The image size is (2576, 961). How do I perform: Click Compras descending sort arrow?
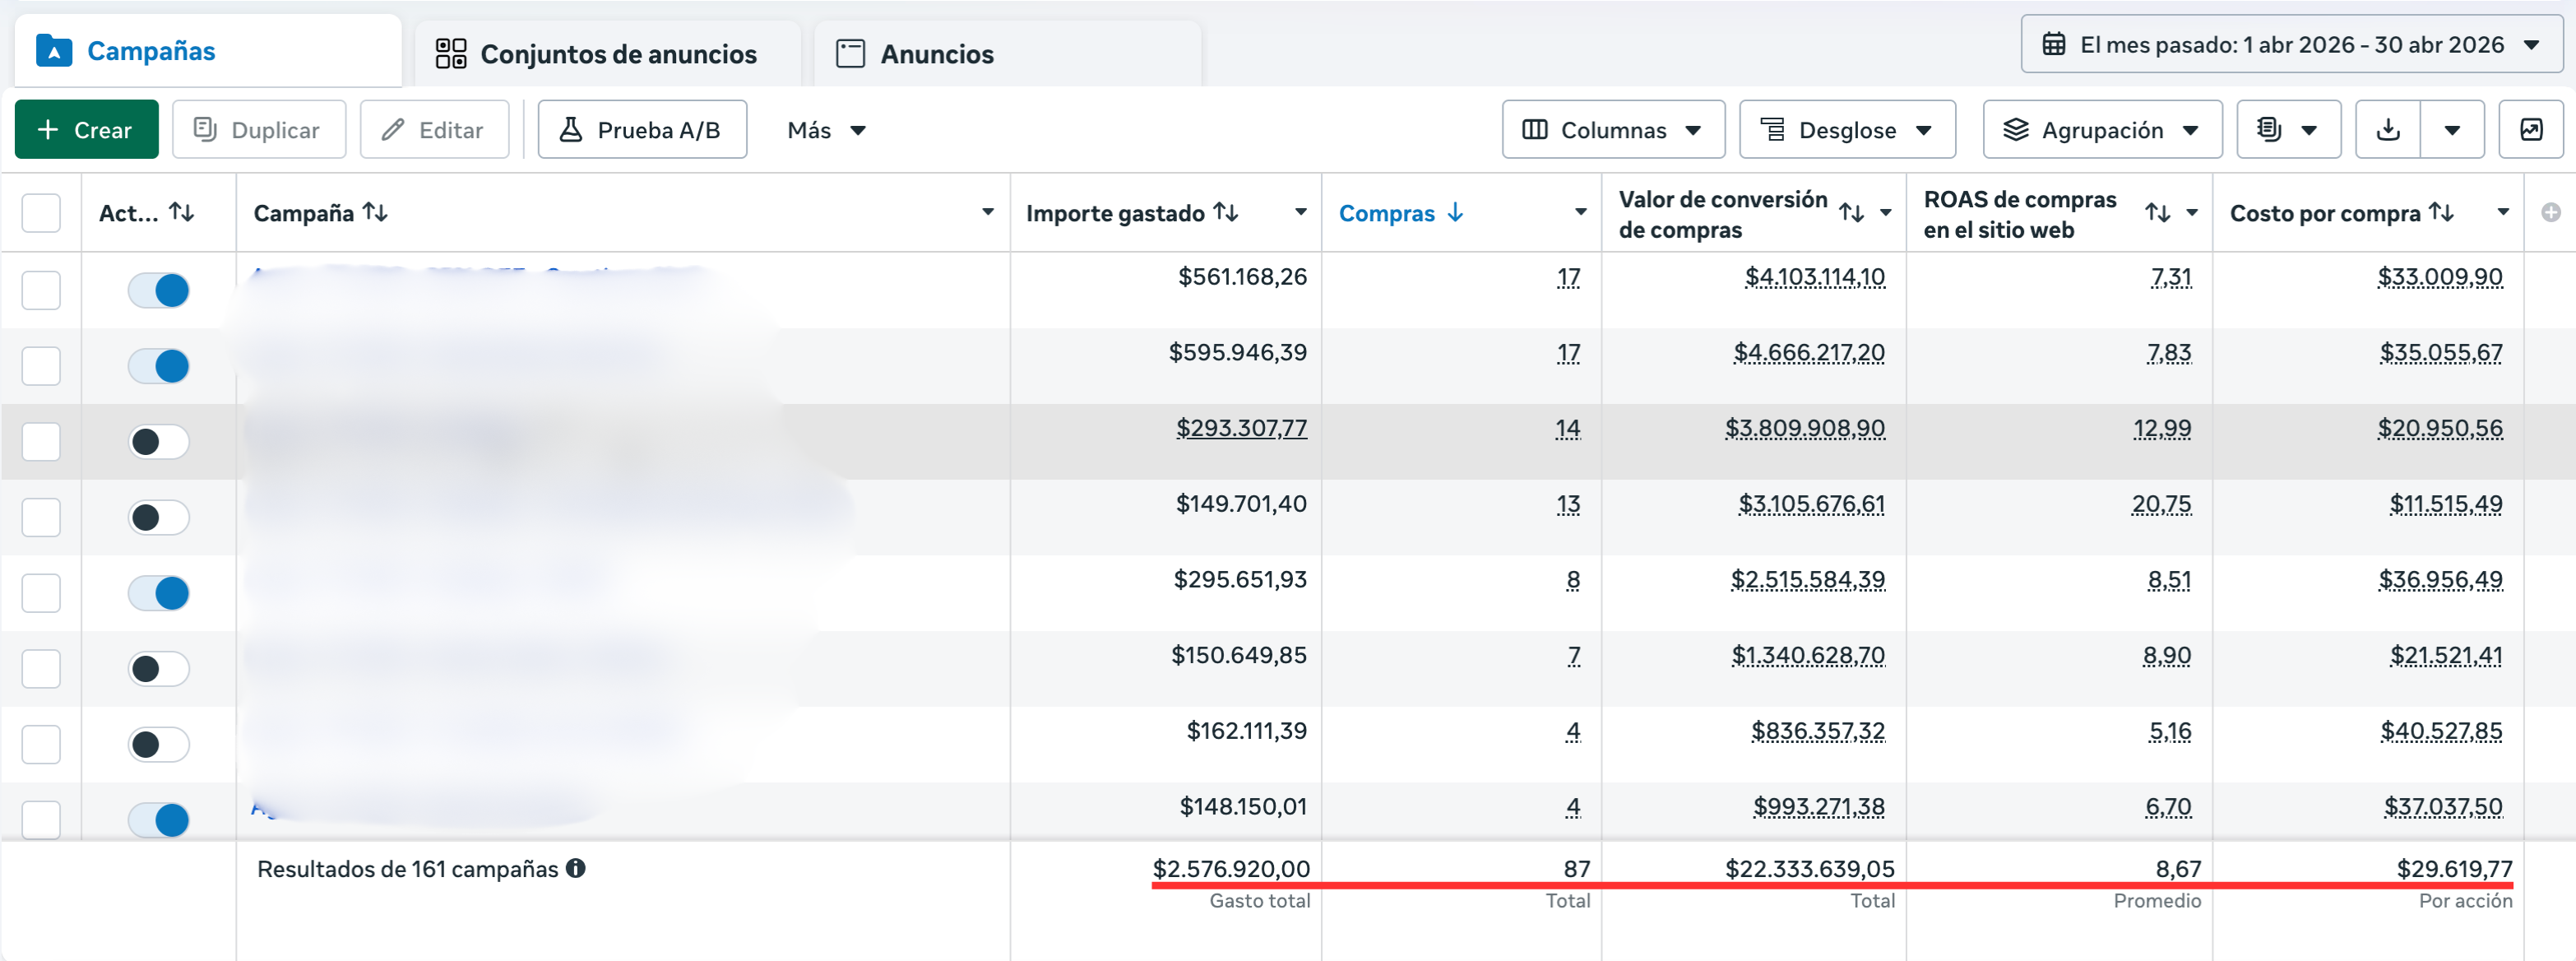click(x=1455, y=213)
